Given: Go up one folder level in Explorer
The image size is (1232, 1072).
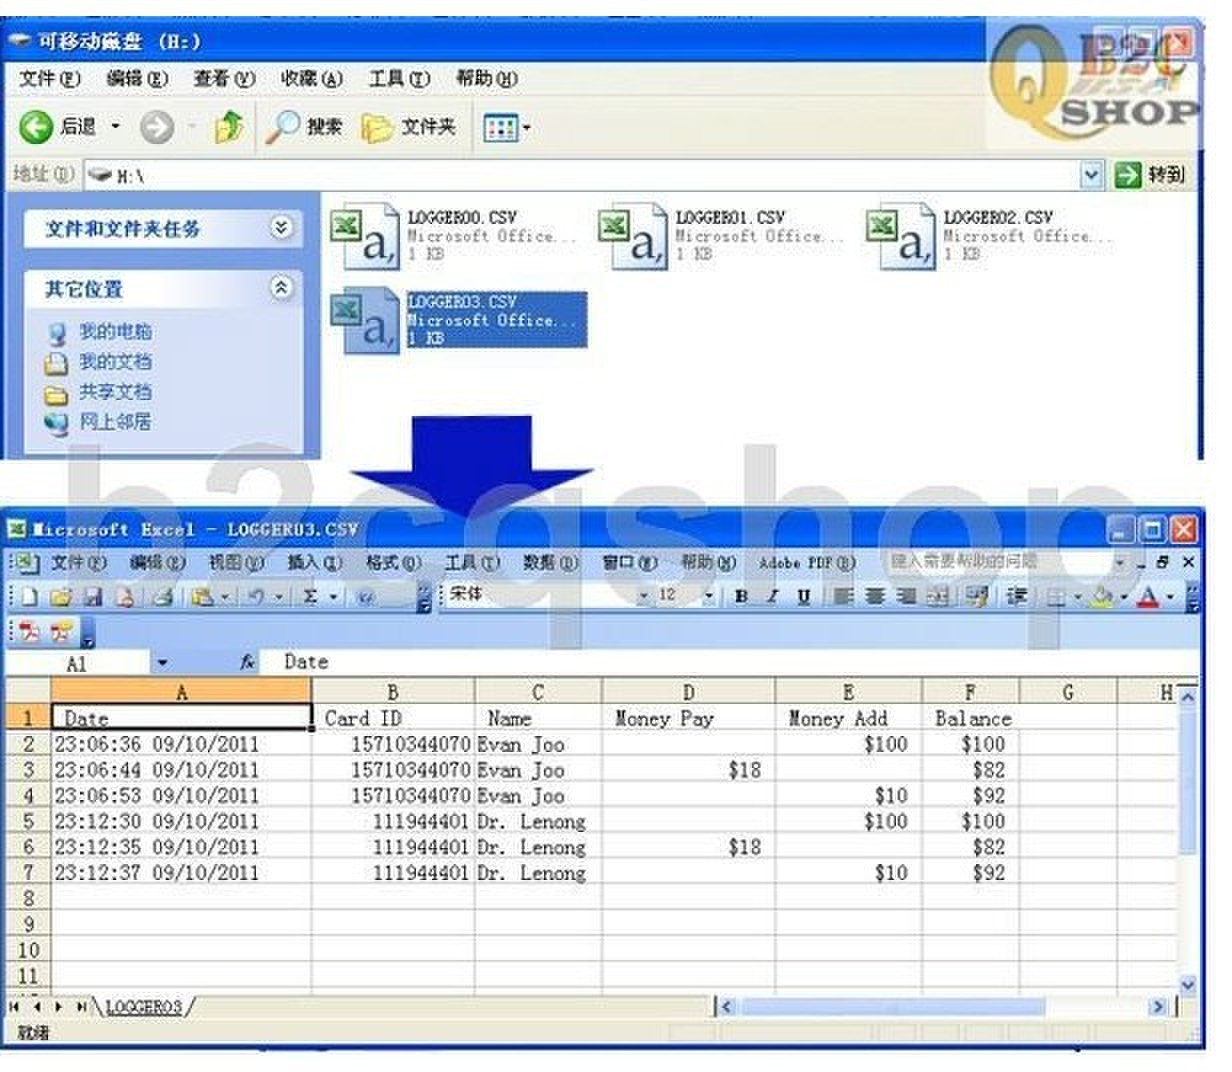Looking at the screenshot, I should coord(229,126).
